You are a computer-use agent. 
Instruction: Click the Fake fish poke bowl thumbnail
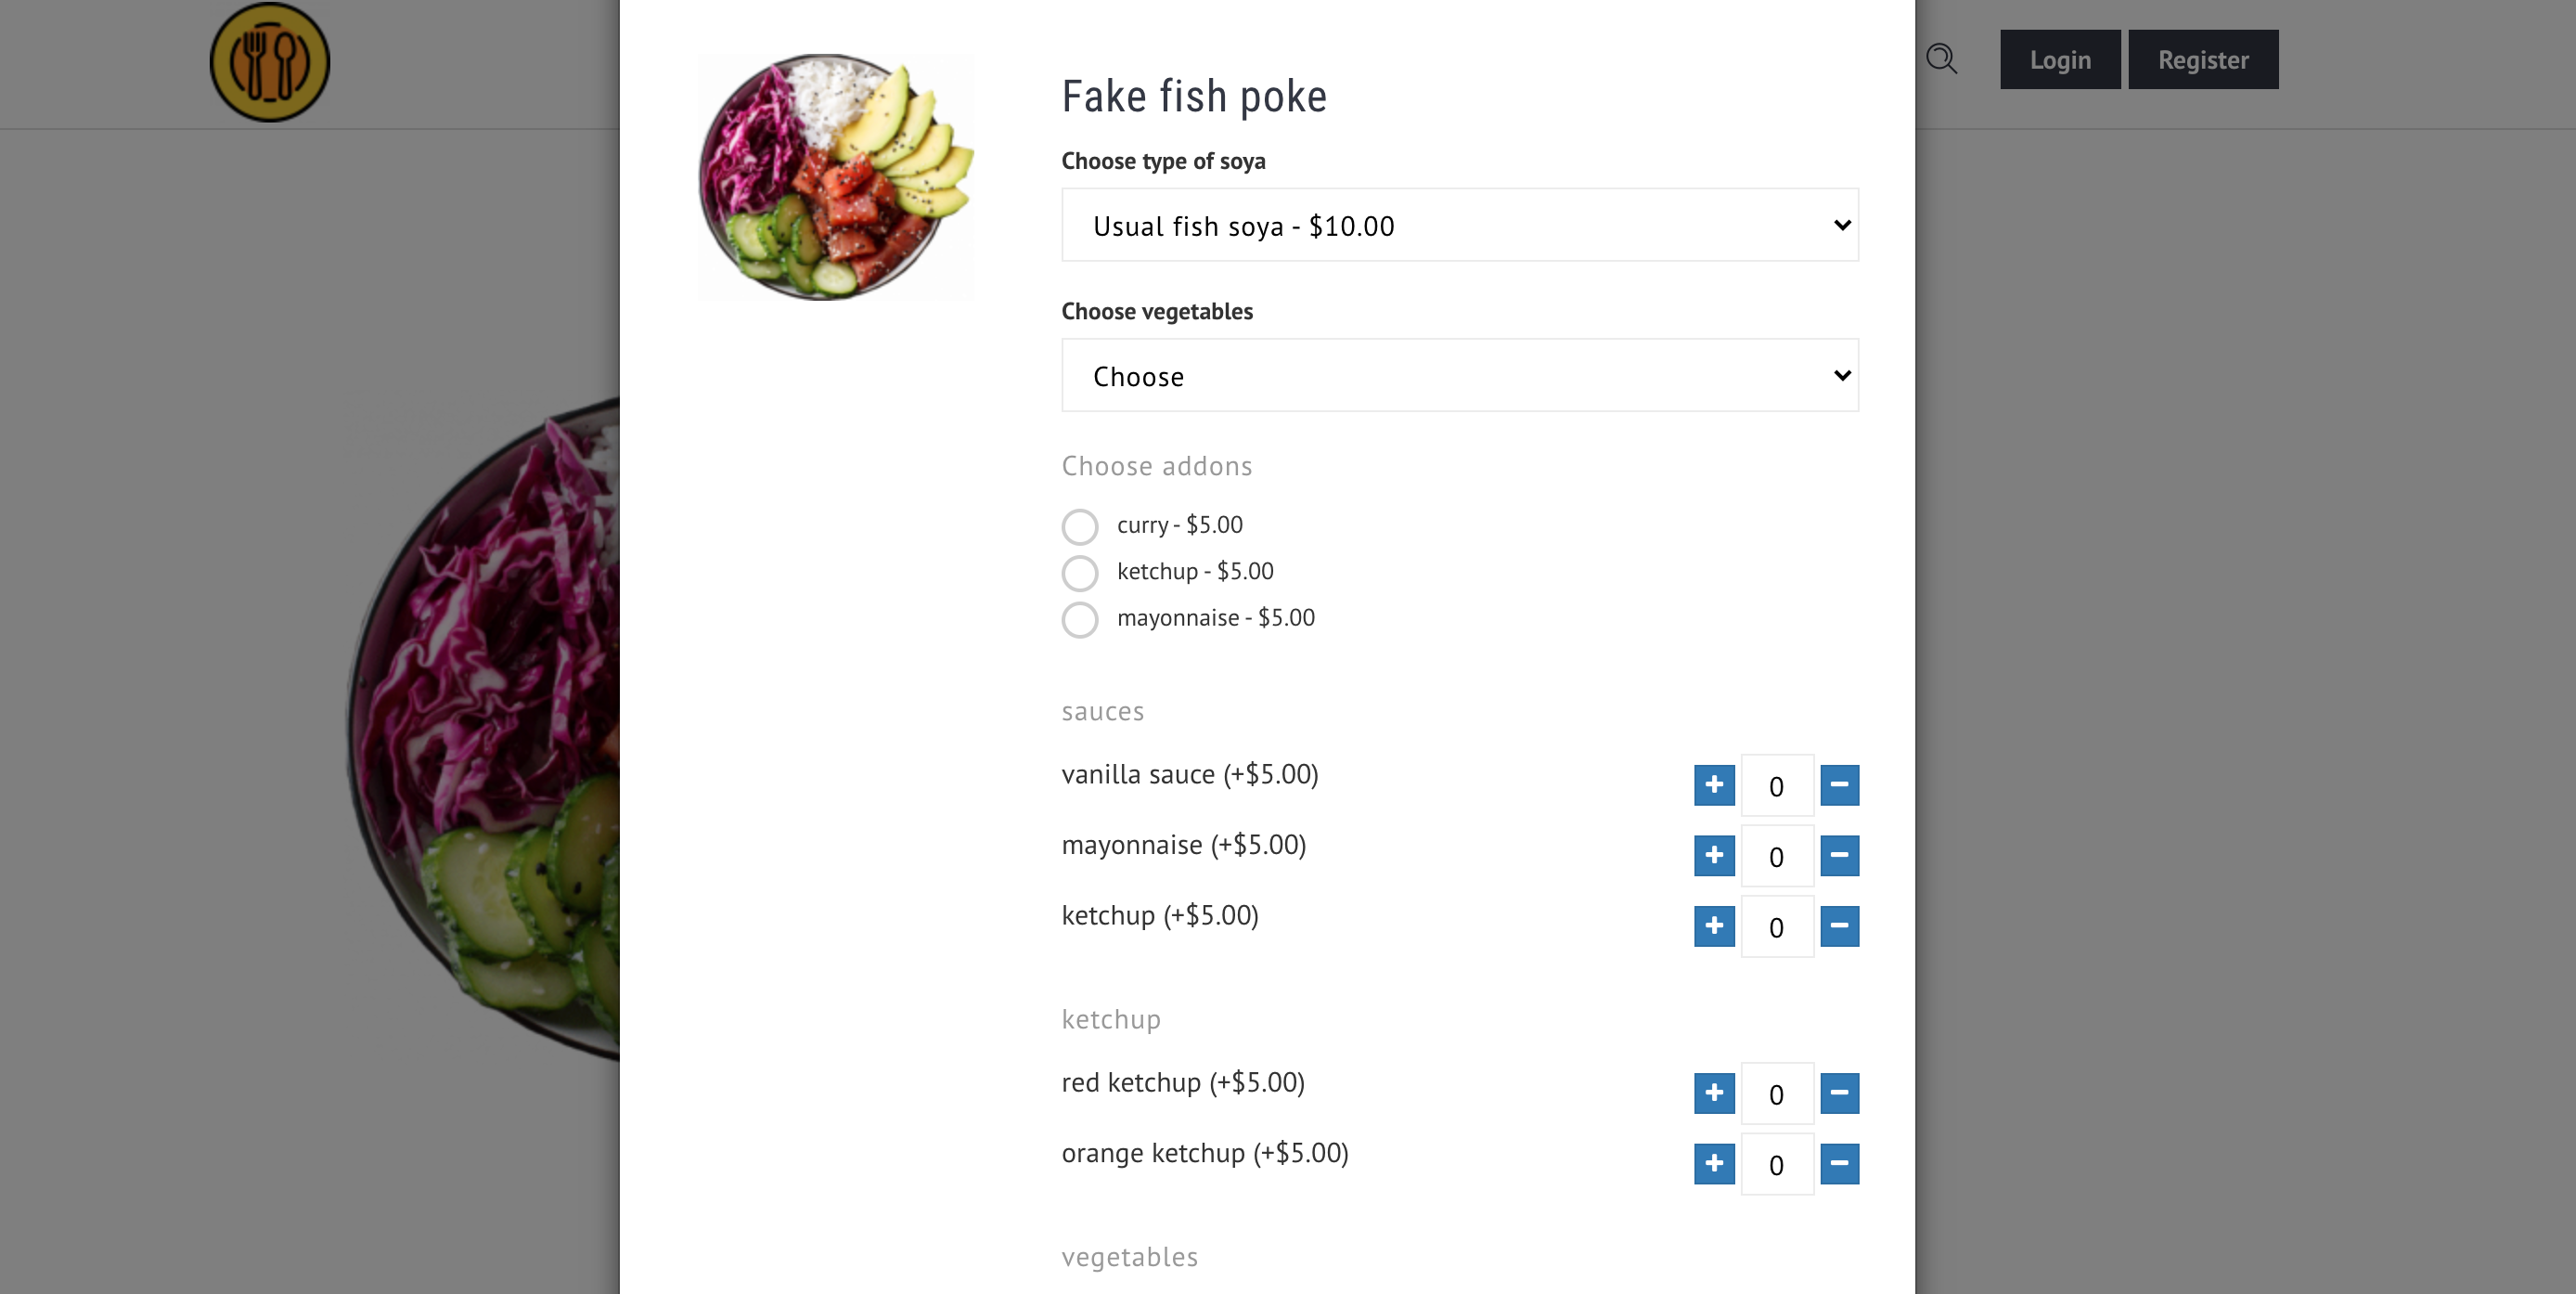click(836, 176)
